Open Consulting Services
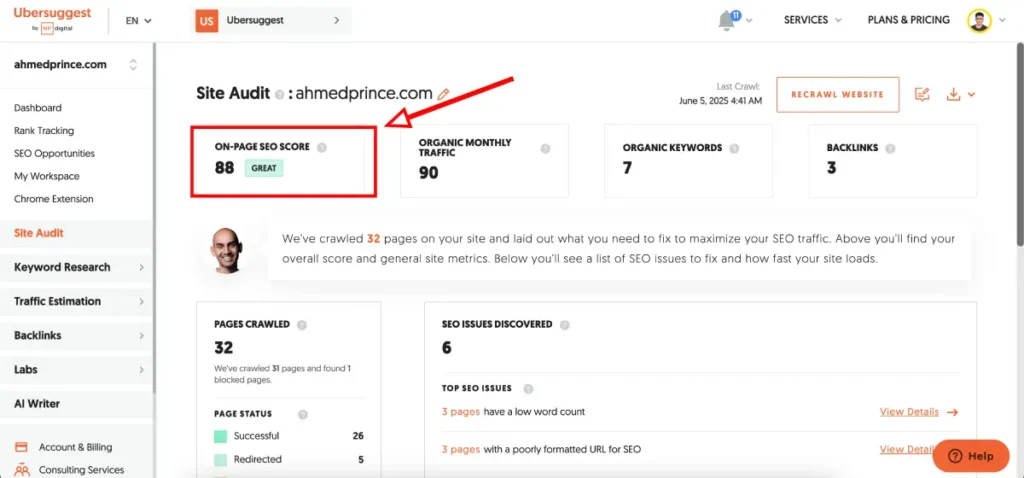Image resolution: width=1024 pixels, height=478 pixels. (x=81, y=470)
